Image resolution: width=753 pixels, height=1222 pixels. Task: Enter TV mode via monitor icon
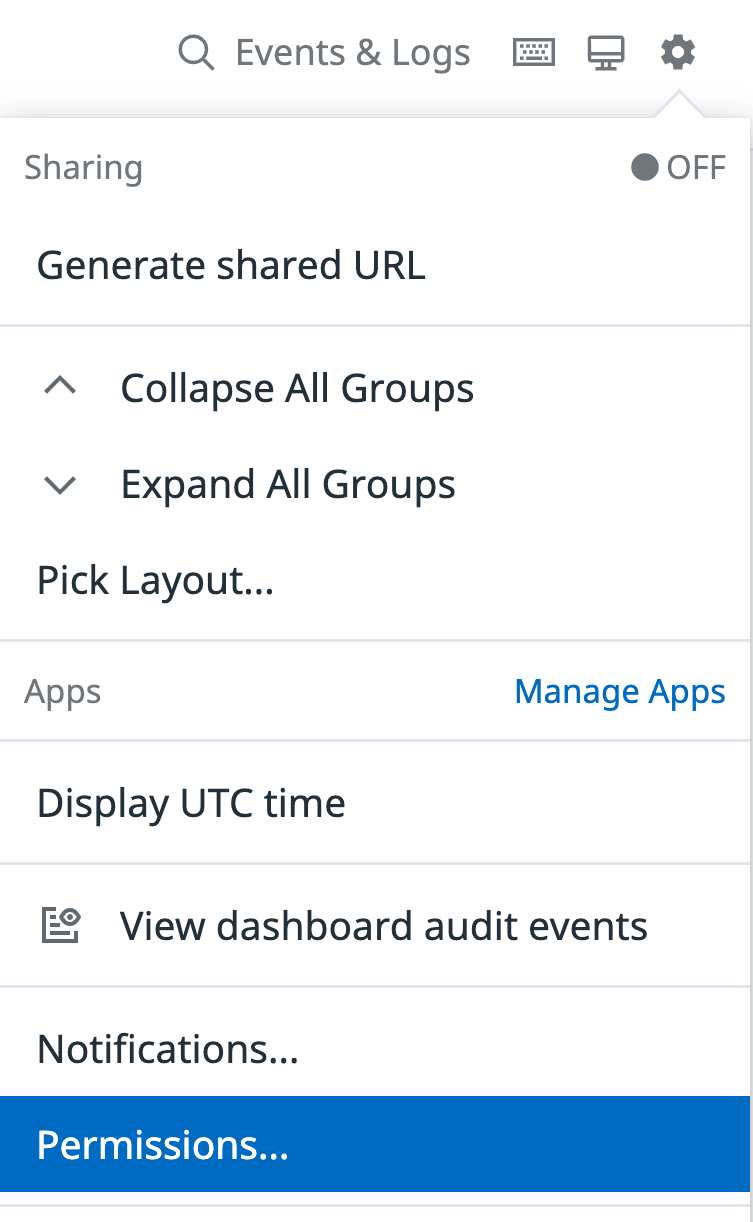pyautogui.click(x=605, y=53)
